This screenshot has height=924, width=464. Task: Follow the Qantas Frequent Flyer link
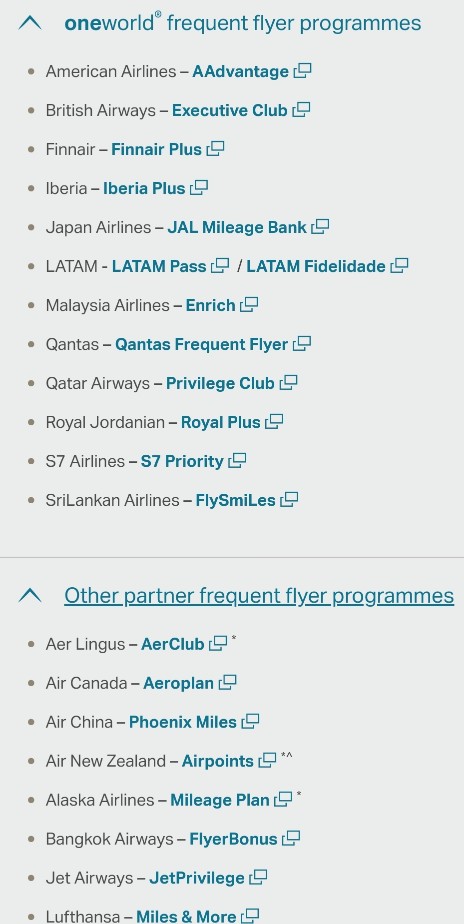point(202,344)
